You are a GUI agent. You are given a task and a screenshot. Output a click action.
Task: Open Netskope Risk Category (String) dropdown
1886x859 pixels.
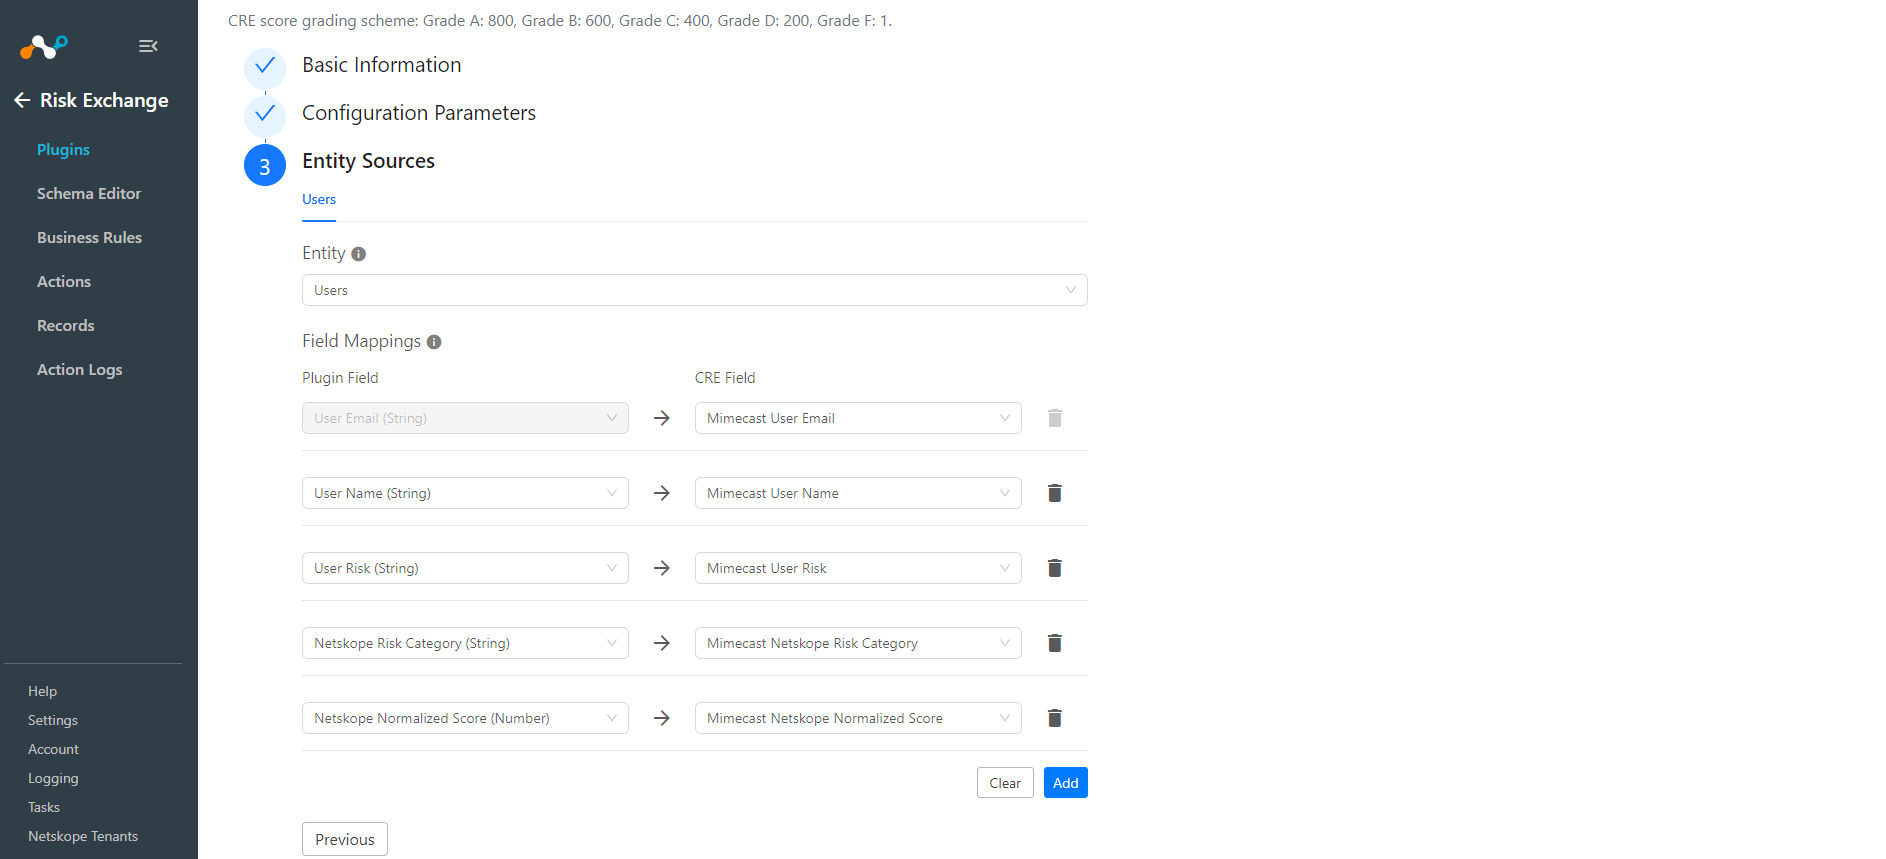pos(465,643)
